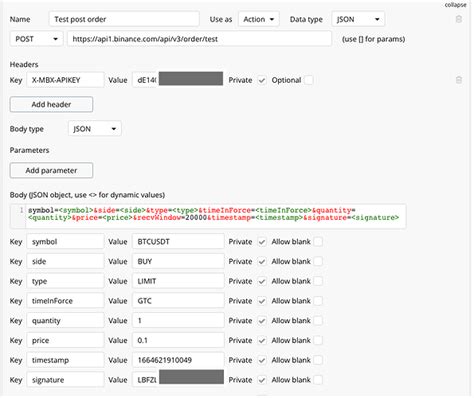Click the symbol key field
474x398 pixels.
point(65,242)
